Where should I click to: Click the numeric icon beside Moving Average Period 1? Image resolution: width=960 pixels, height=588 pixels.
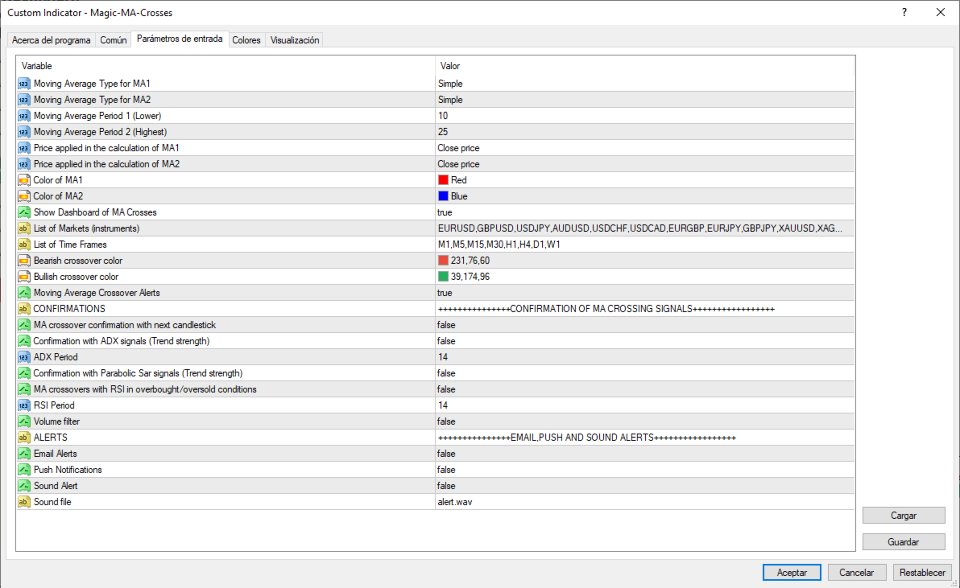click(x=22, y=116)
